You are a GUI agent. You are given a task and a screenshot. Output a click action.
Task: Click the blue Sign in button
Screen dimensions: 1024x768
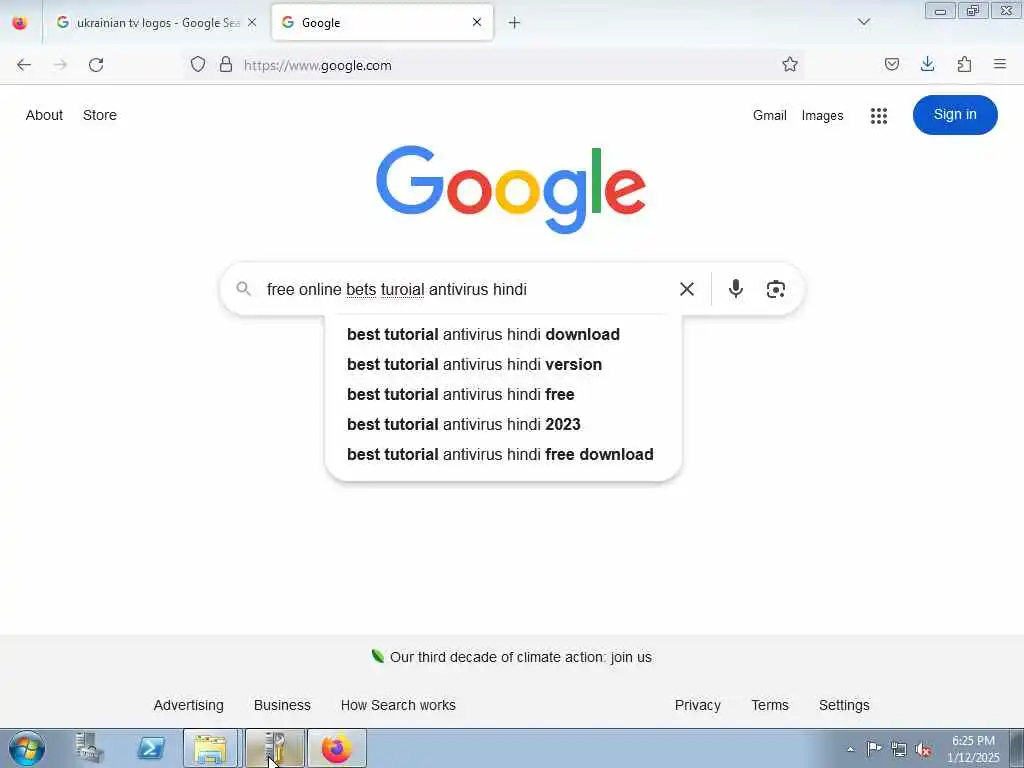click(x=955, y=115)
